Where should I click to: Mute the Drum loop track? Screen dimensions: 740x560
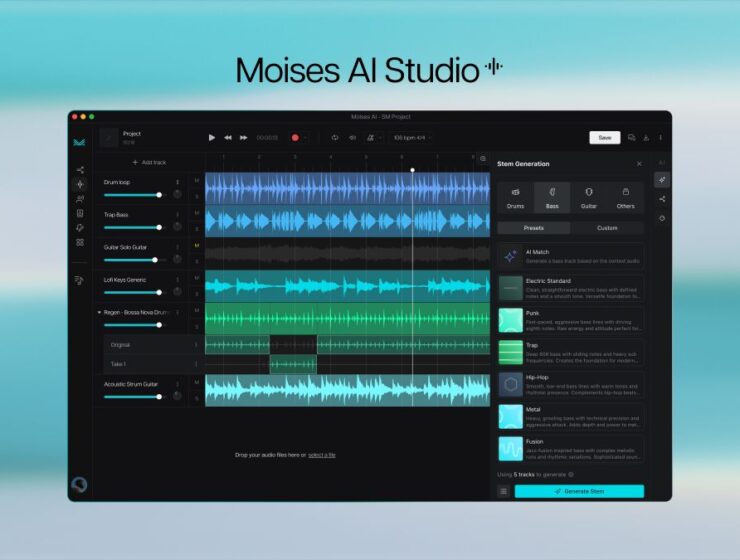[x=197, y=180]
